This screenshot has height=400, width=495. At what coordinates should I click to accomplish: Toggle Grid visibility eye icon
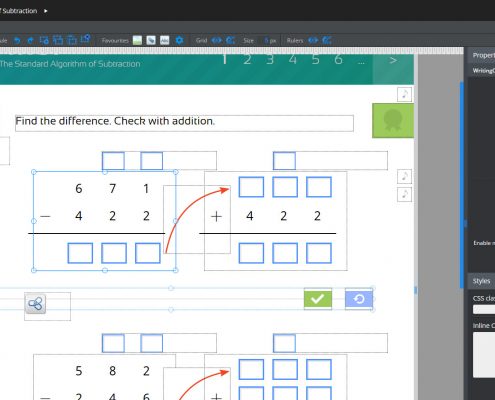tap(217, 41)
